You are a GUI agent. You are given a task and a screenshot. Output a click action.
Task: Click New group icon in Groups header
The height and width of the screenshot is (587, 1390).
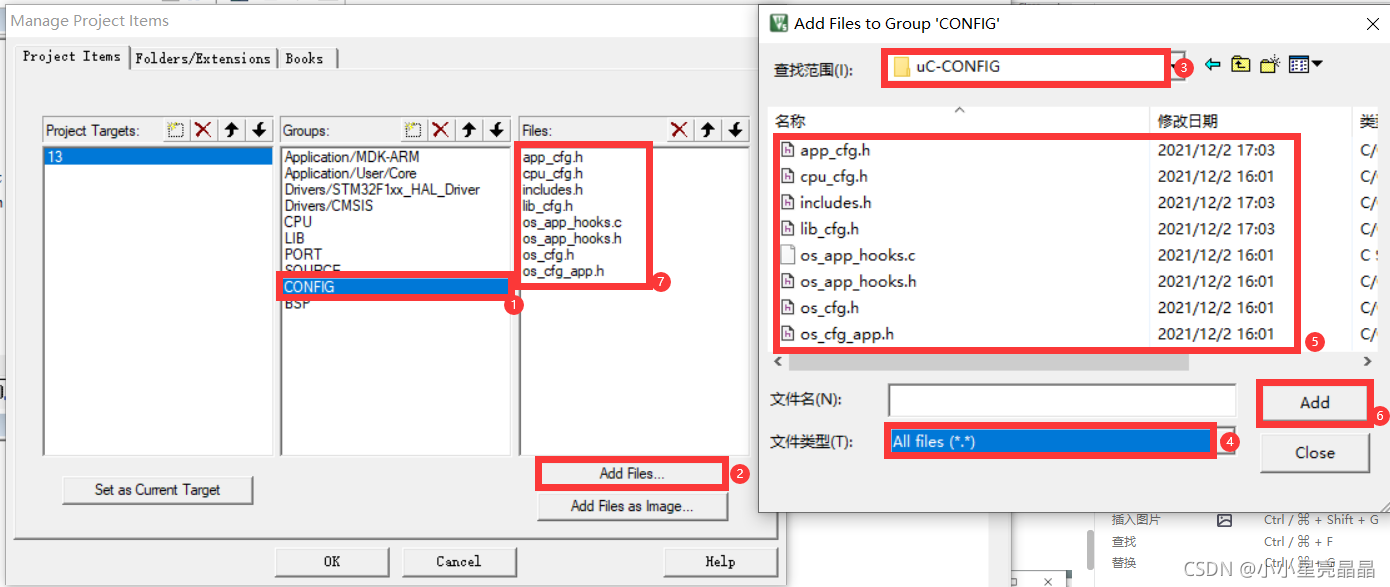coord(413,130)
